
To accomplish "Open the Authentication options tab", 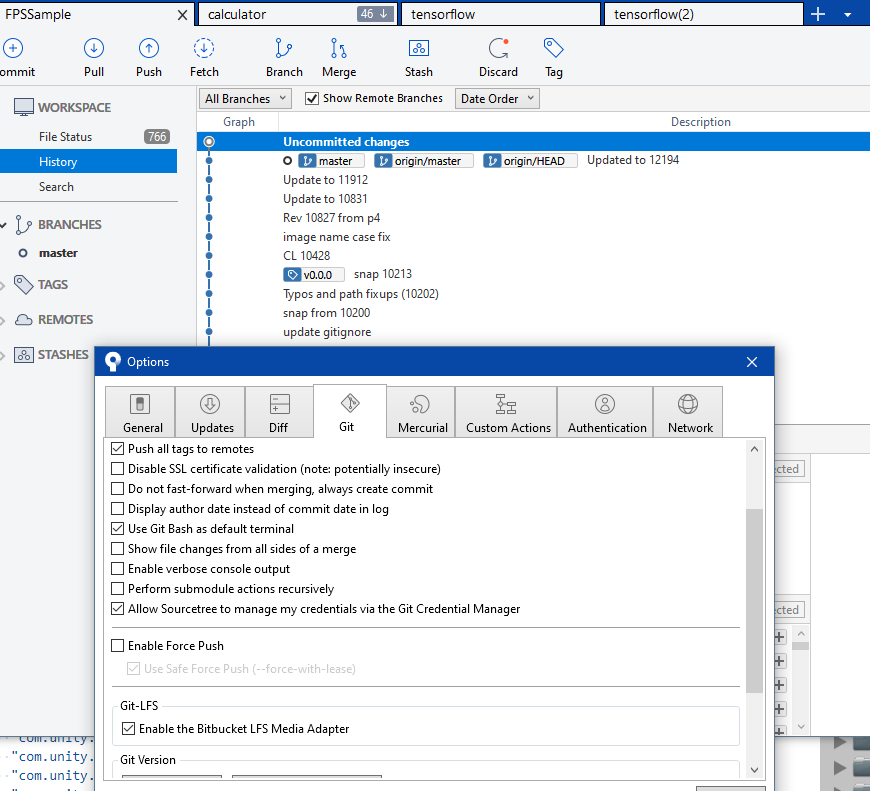I will (605, 412).
